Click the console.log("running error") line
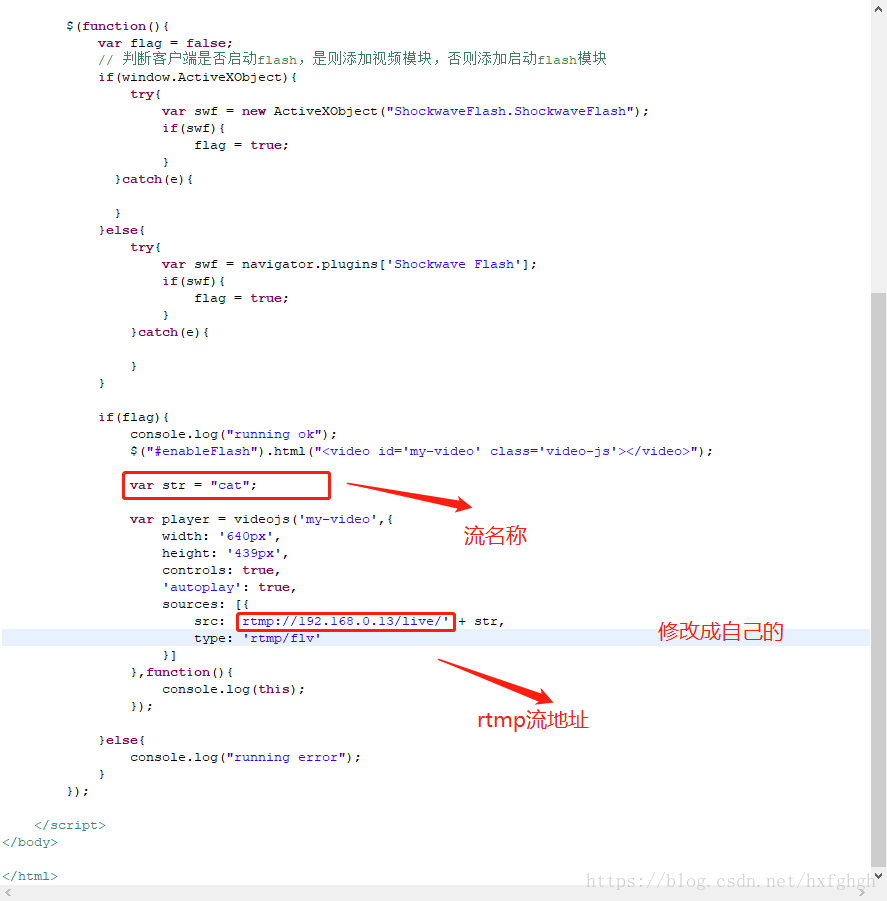The width and height of the screenshot is (887, 901). click(x=245, y=757)
